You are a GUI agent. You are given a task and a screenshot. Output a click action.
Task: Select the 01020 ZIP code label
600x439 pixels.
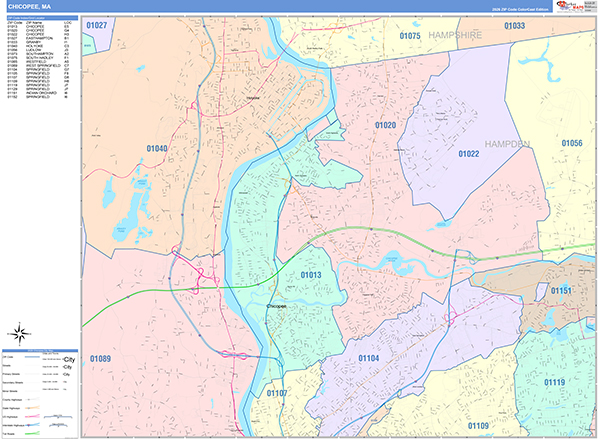point(386,125)
